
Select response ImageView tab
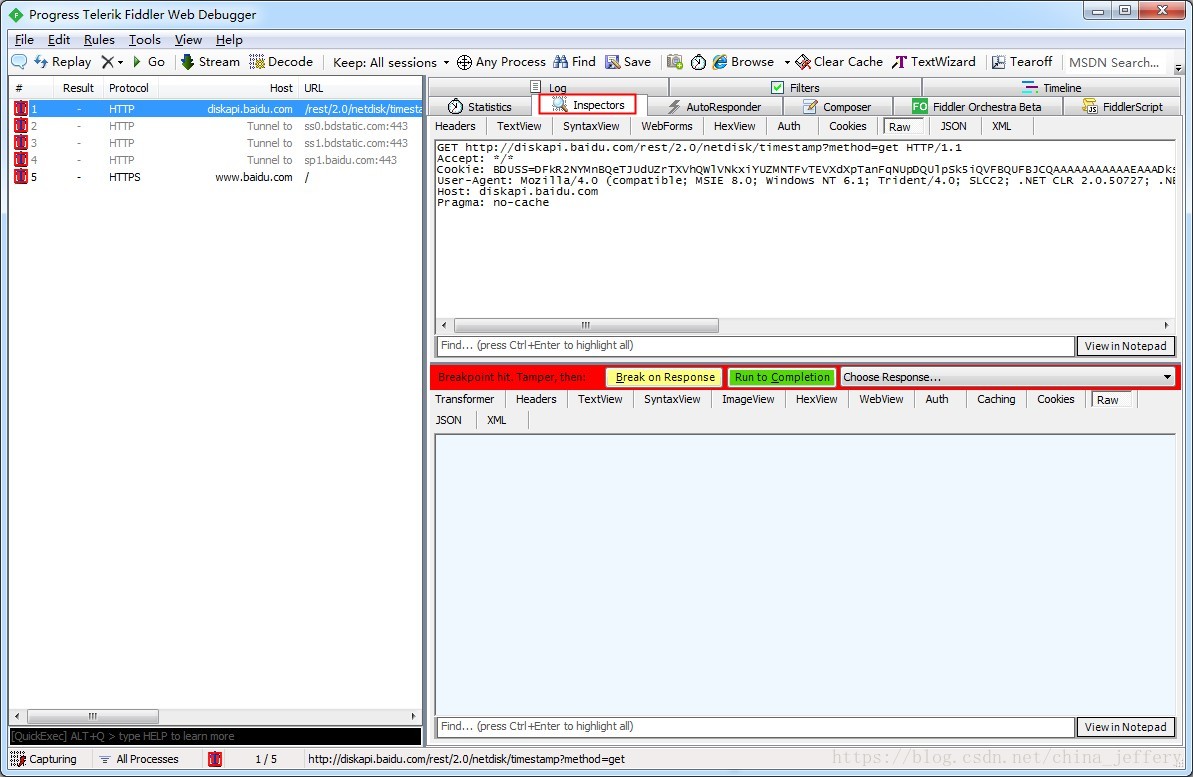tap(748, 399)
